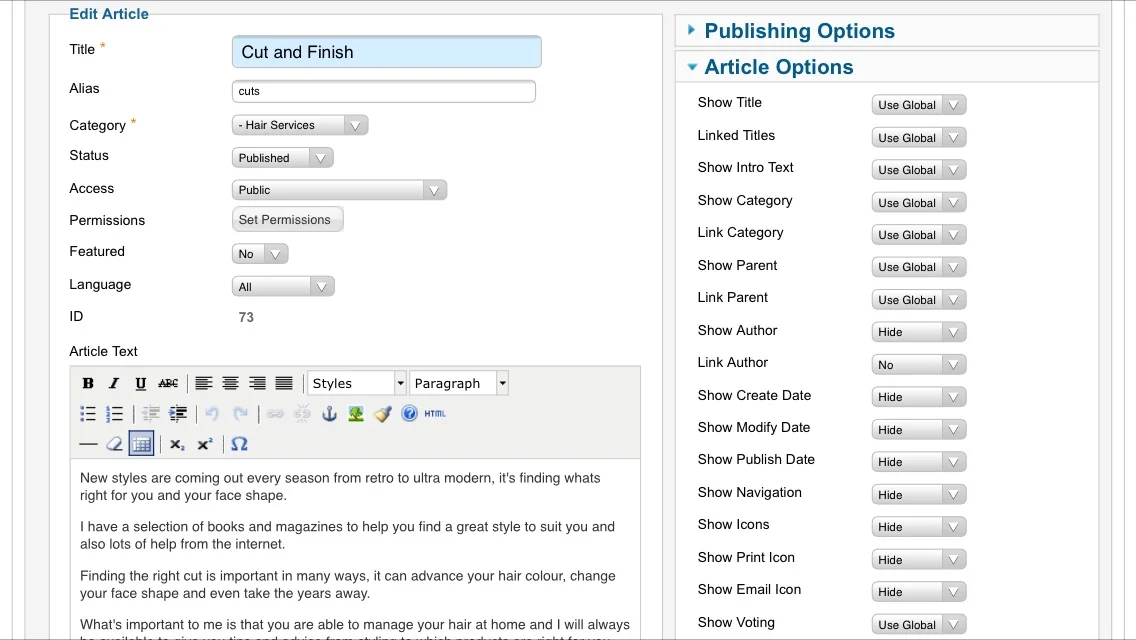
Task: Open the insert image tool
Action: (x=356, y=414)
